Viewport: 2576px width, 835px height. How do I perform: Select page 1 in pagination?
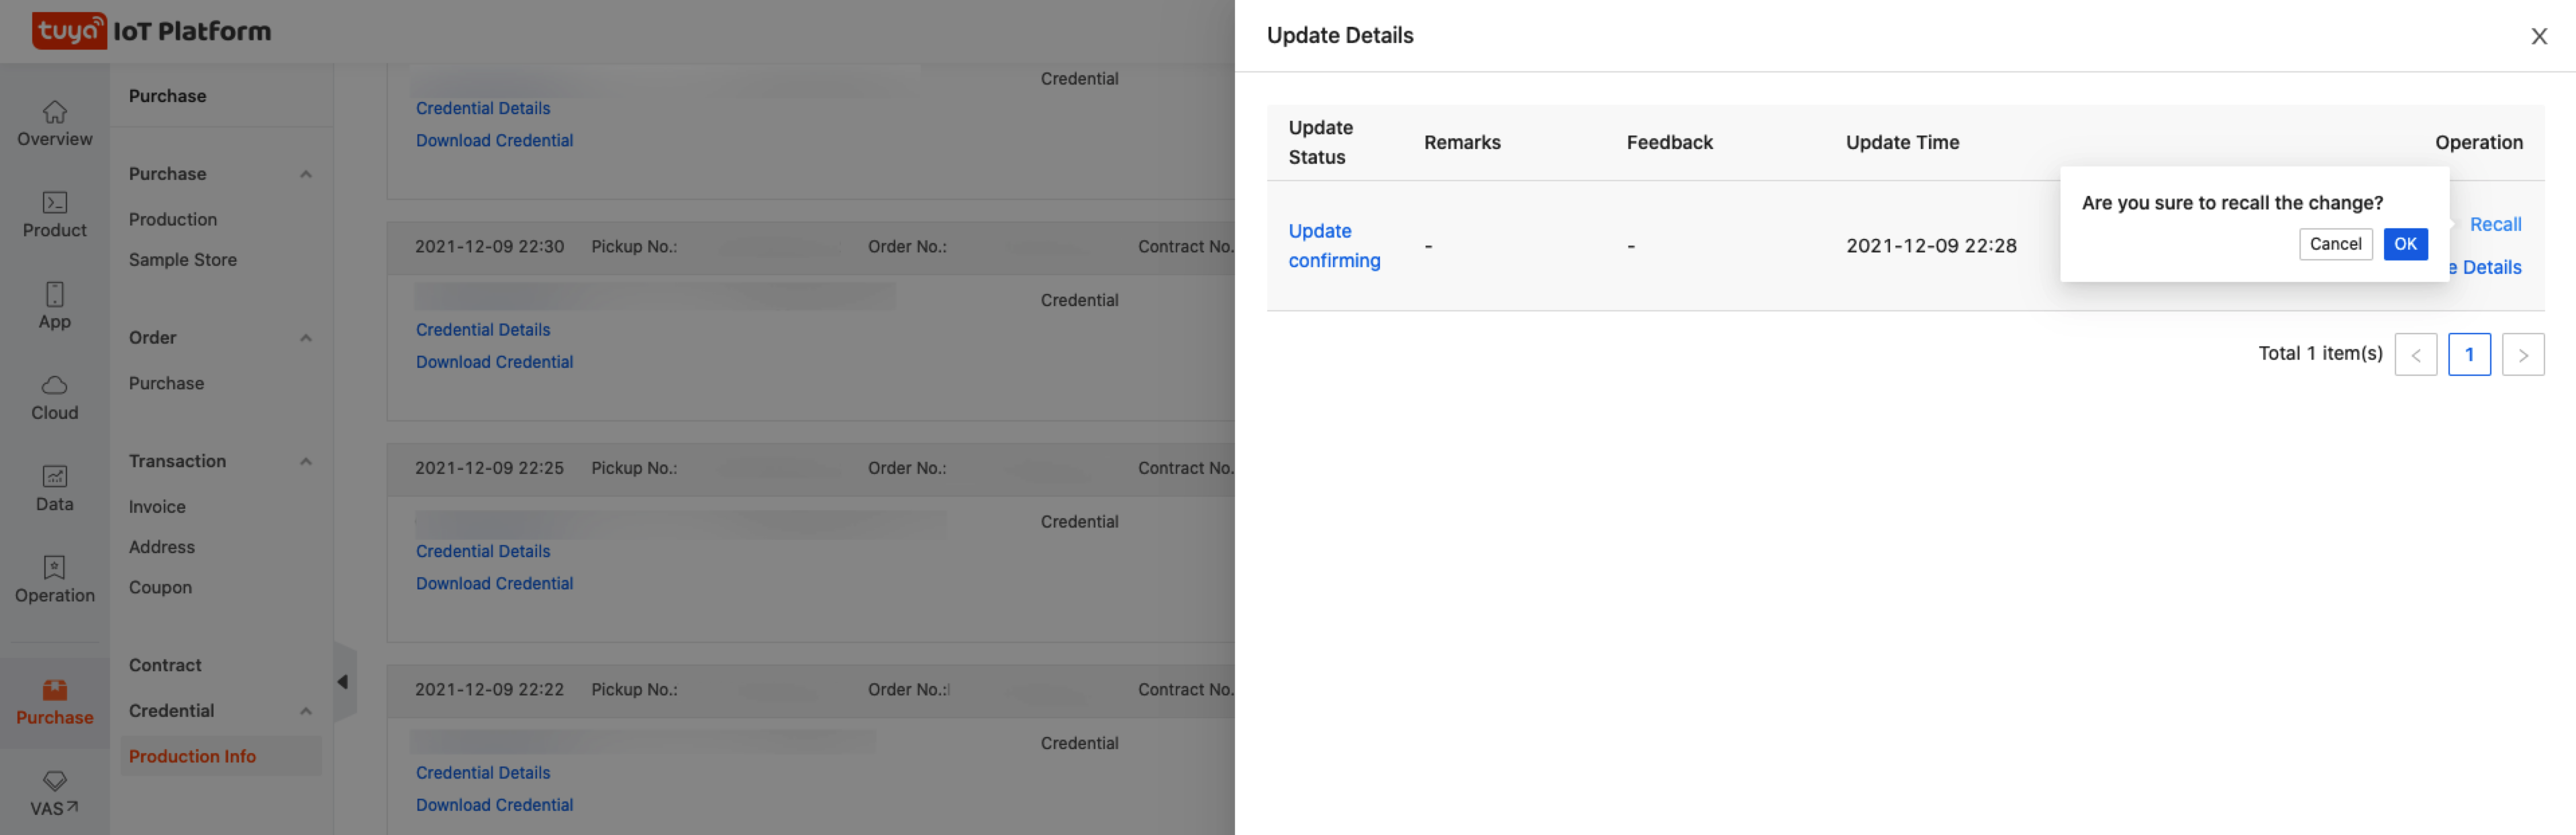click(x=2468, y=355)
